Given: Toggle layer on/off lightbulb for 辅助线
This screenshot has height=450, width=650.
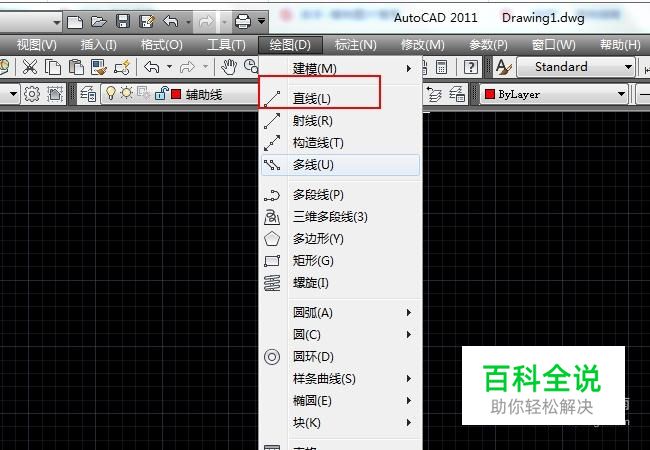Looking at the screenshot, I should pyautogui.click(x=110, y=93).
